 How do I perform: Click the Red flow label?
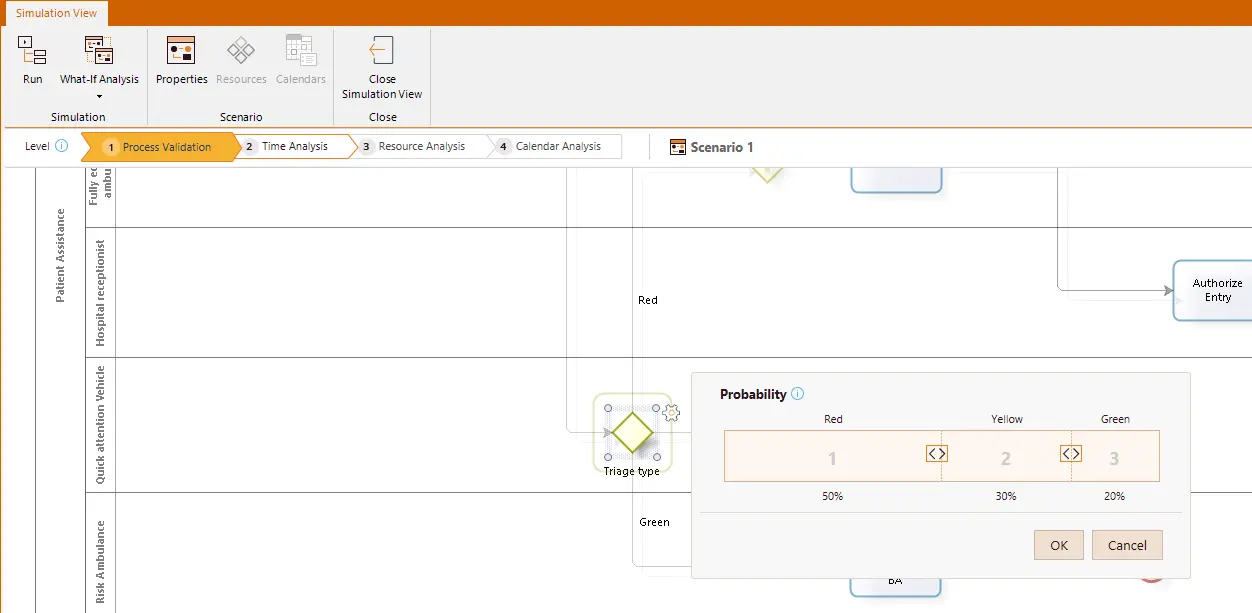(x=648, y=300)
